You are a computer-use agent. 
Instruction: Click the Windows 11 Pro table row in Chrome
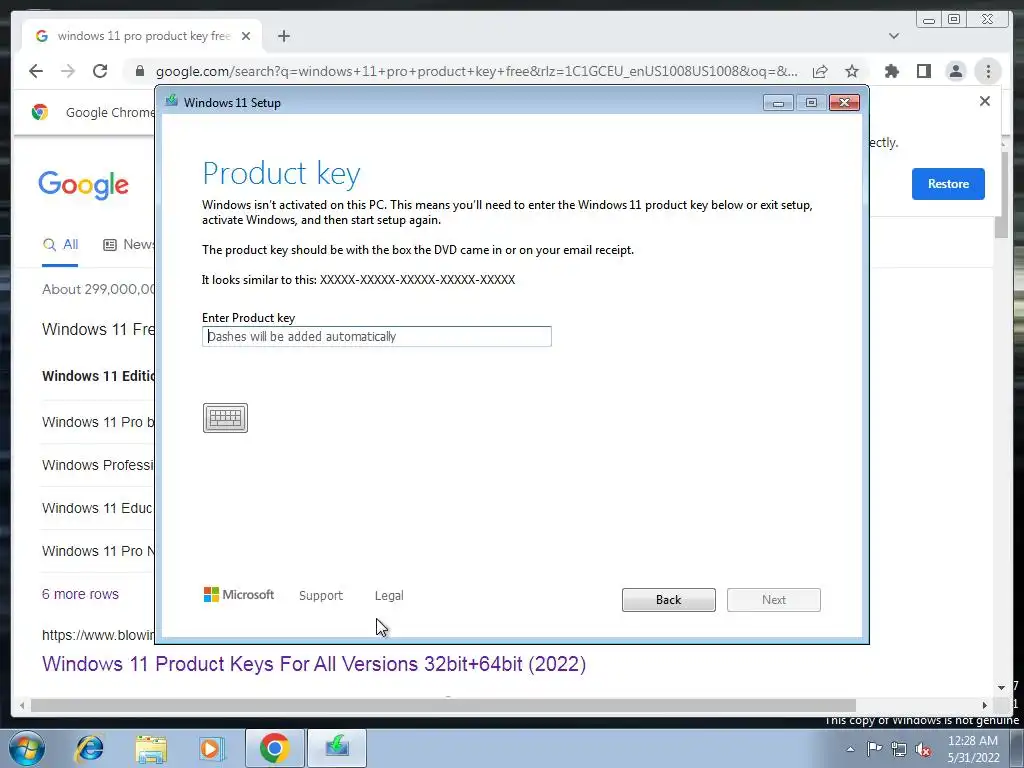pyautogui.click(x=98, y=422)
